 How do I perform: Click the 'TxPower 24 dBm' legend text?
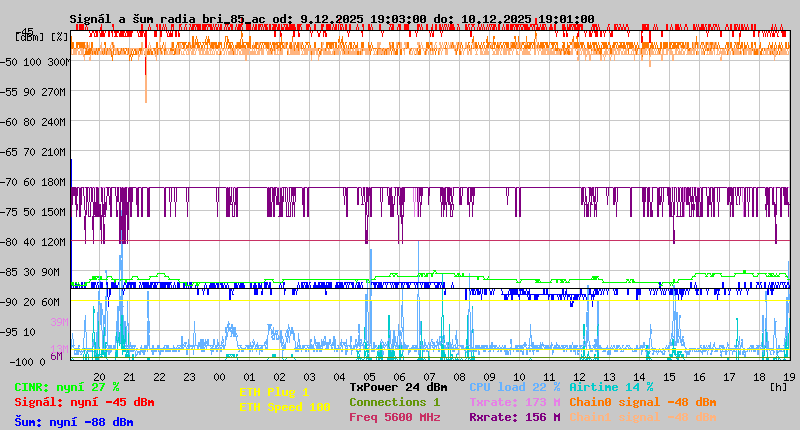[x=398, y=387]
